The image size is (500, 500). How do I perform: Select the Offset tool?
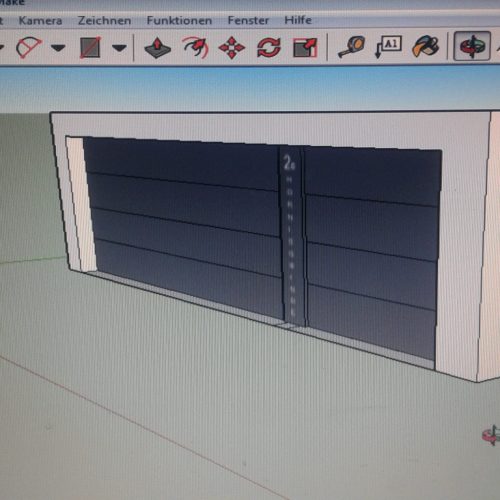(x=195, y=48)
